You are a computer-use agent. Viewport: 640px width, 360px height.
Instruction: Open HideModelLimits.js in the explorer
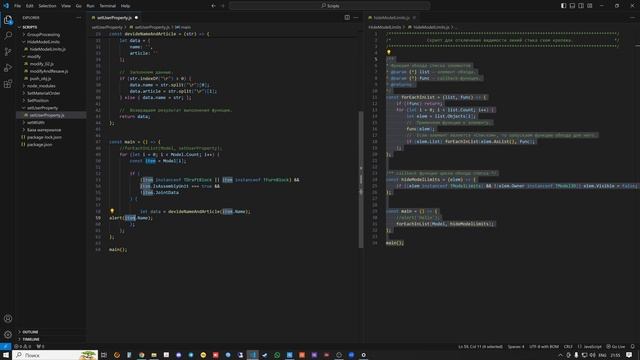point(47,49)
